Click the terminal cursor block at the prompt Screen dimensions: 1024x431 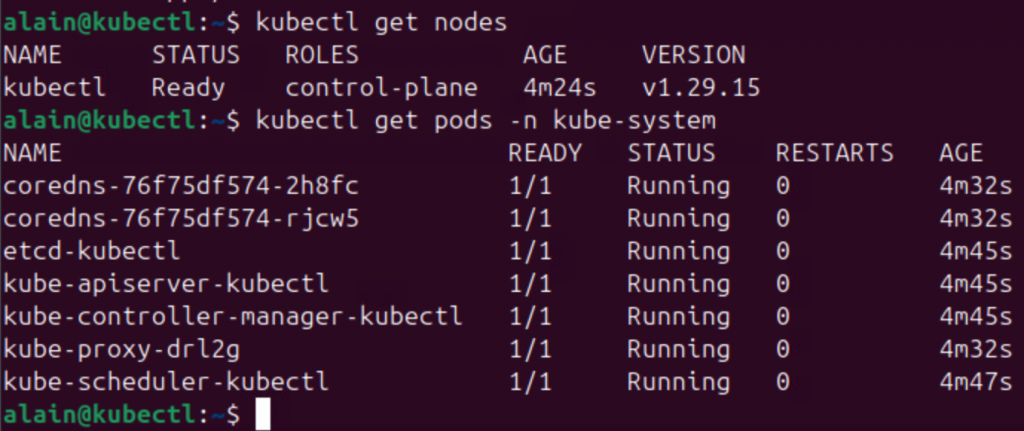[263, 413]
